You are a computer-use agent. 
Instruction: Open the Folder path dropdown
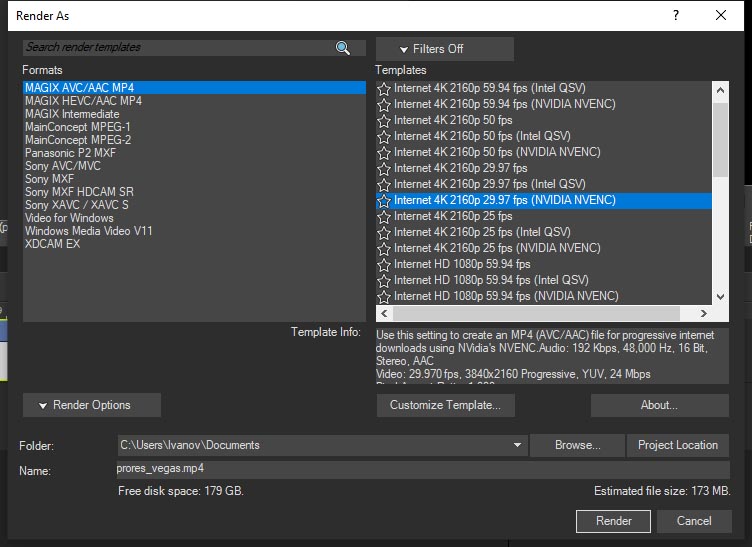click(x=517, y=445)
